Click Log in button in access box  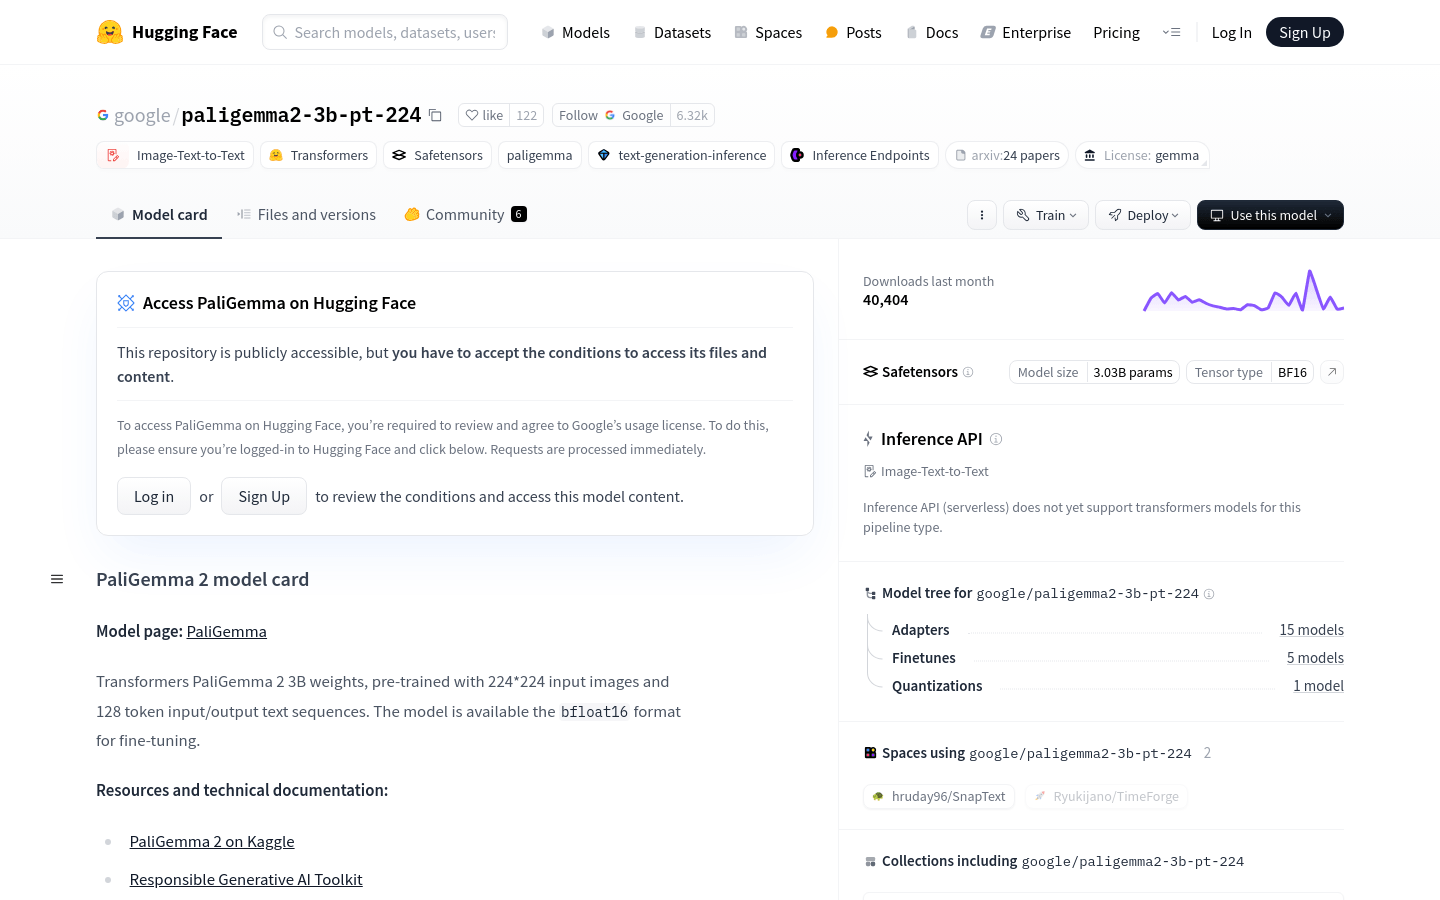[x=154, y=496]
